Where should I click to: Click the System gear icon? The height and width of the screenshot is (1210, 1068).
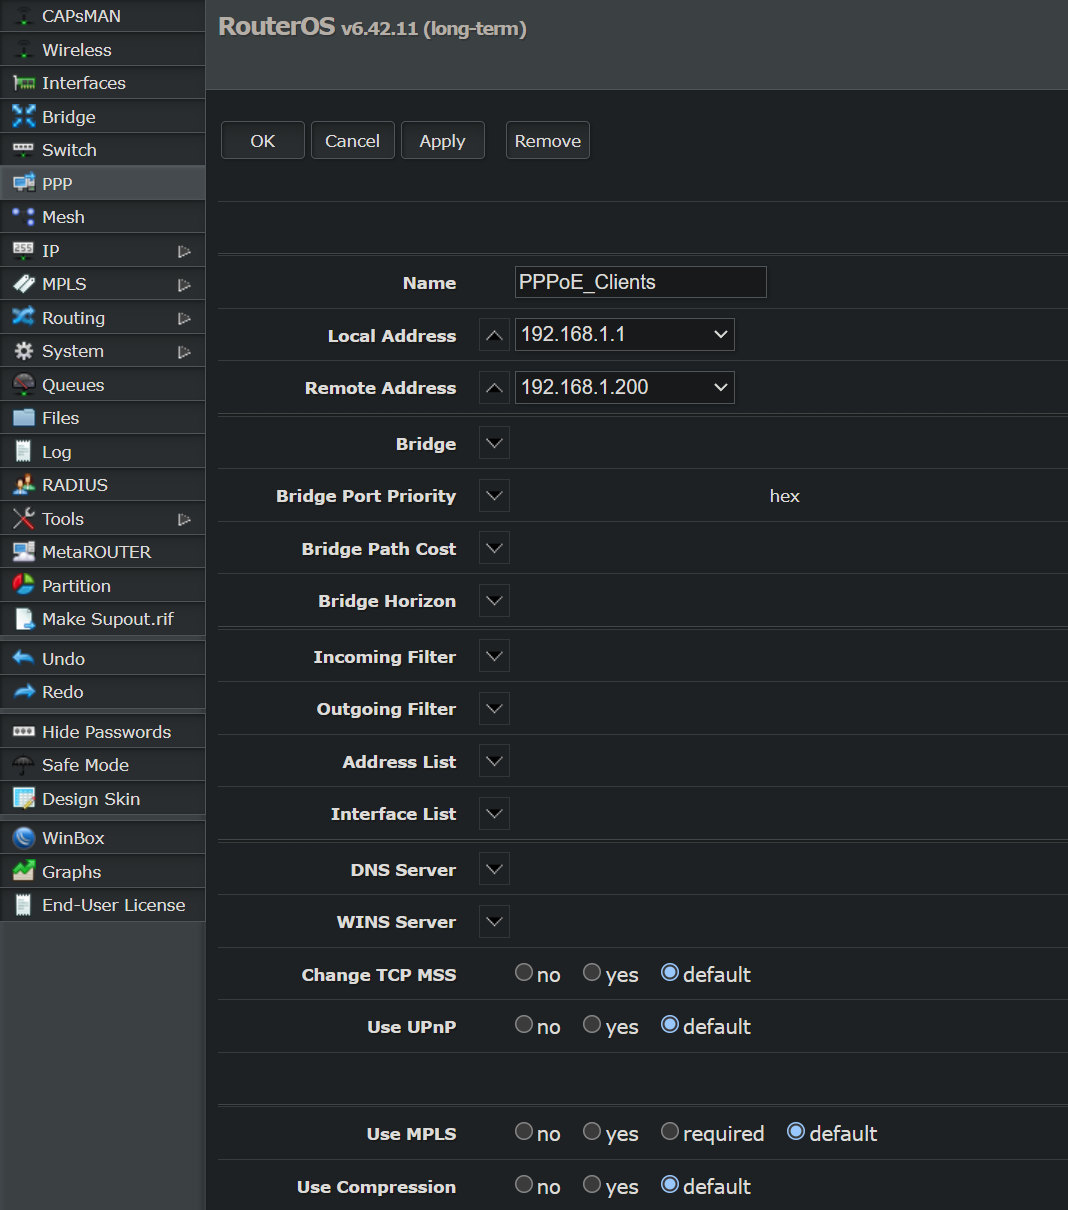click(x=24, y=351)
